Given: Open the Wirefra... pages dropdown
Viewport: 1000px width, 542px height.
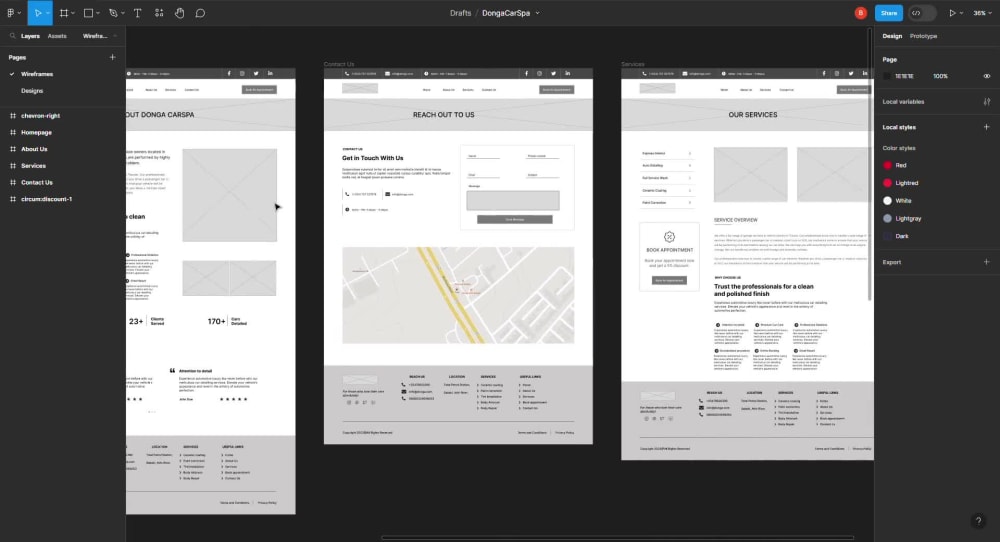Looking at the screenshot, I should 99,36.
